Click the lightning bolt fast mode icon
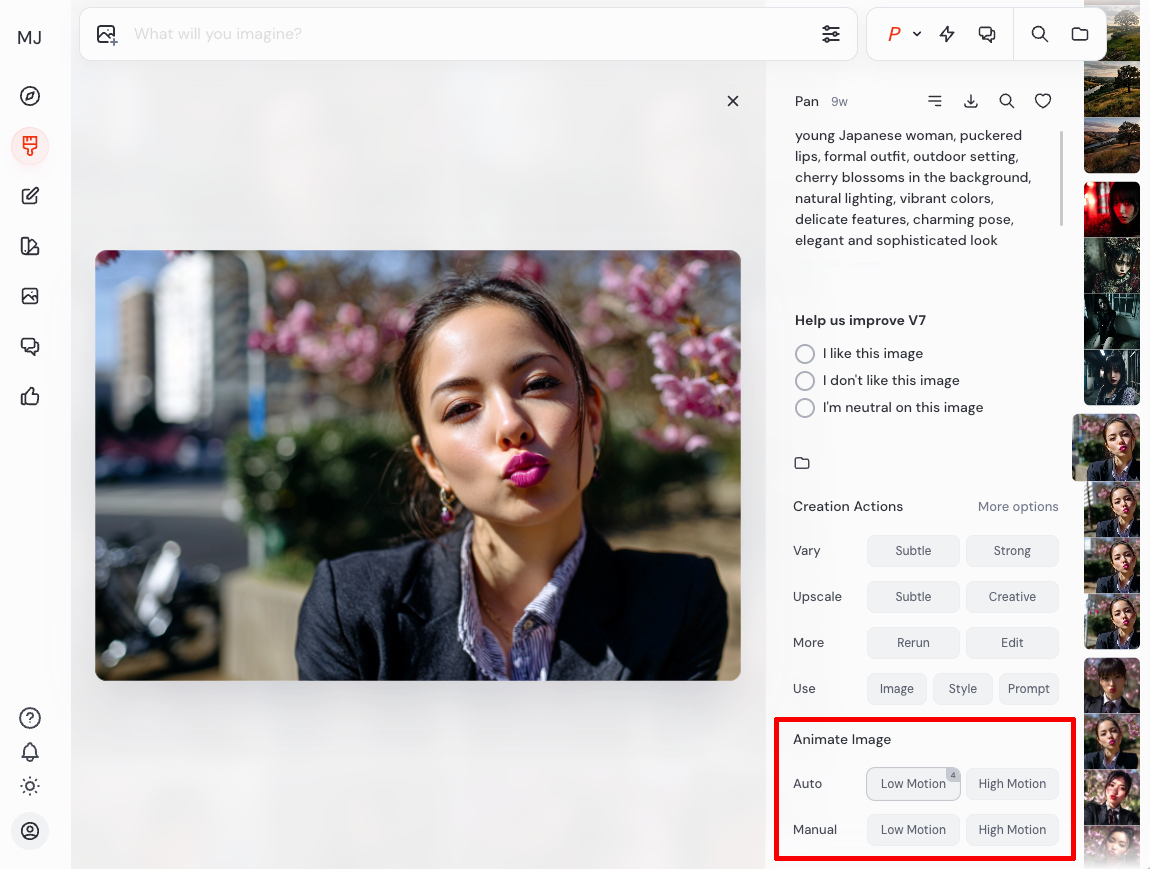 pos(947,34)
